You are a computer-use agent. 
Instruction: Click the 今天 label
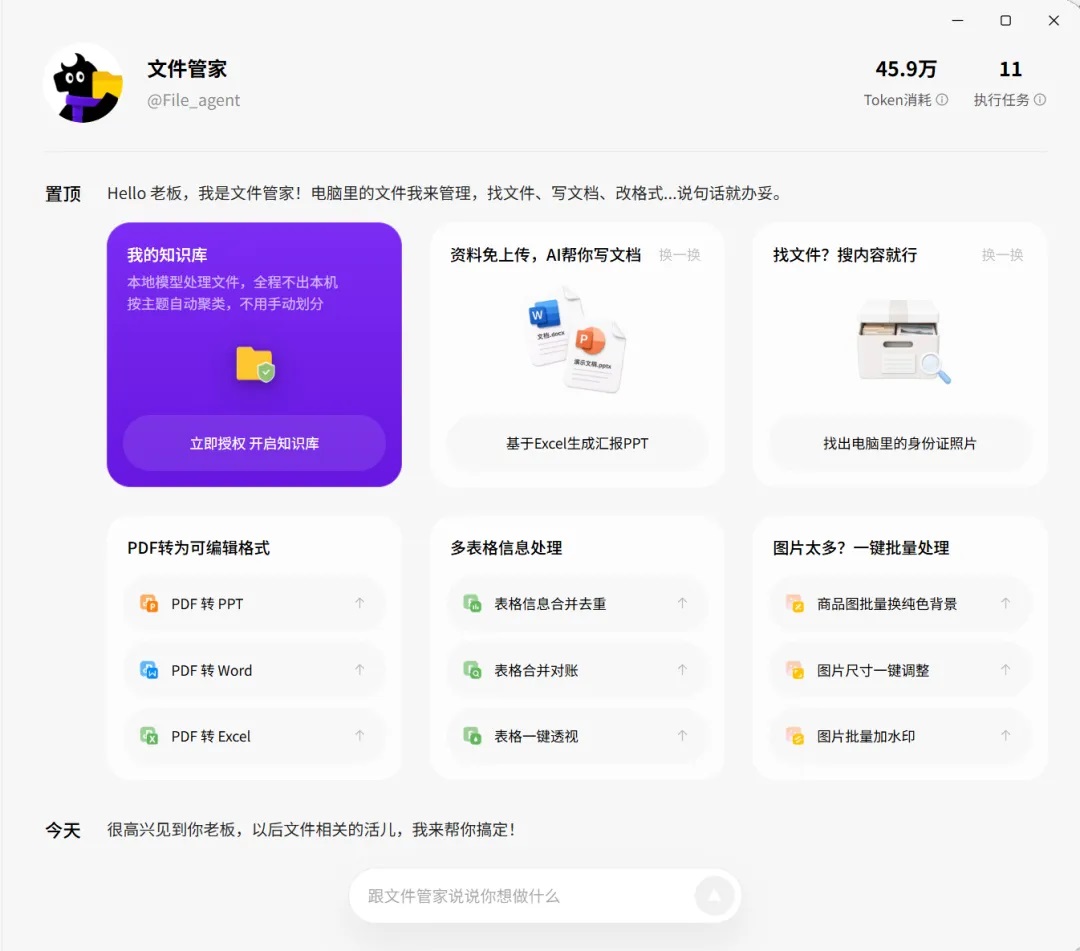63,830
